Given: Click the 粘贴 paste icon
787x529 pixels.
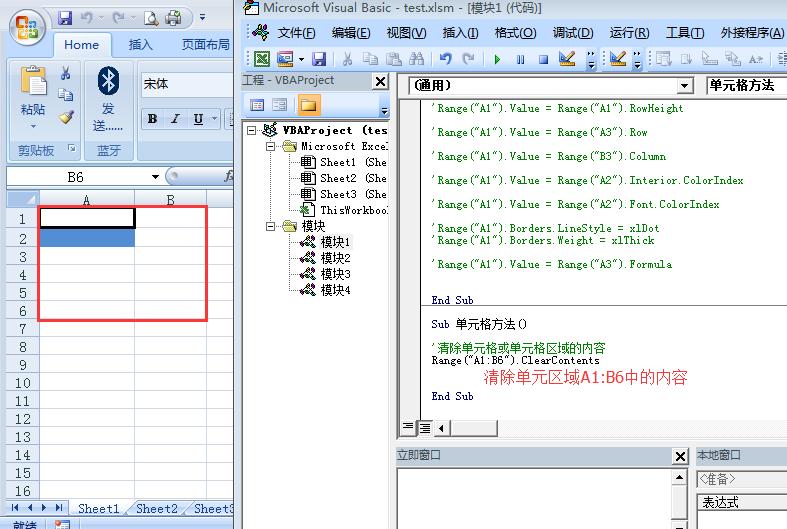Looking at the screenshot, I should point(33,82).
